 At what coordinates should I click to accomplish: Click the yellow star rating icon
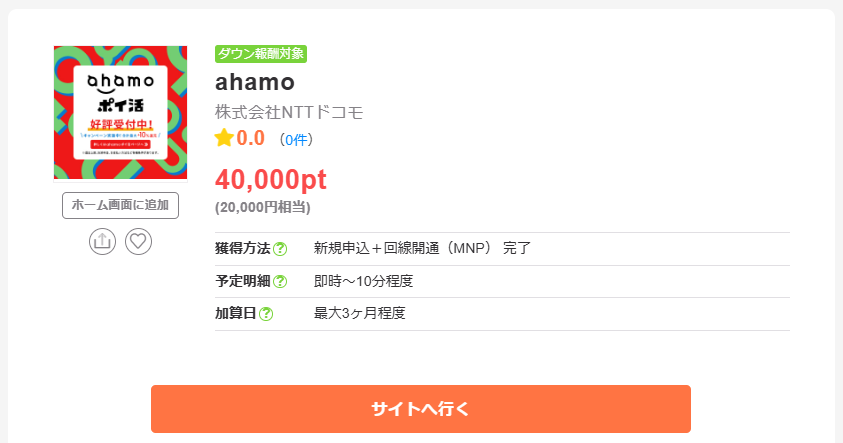pos(224,138)
